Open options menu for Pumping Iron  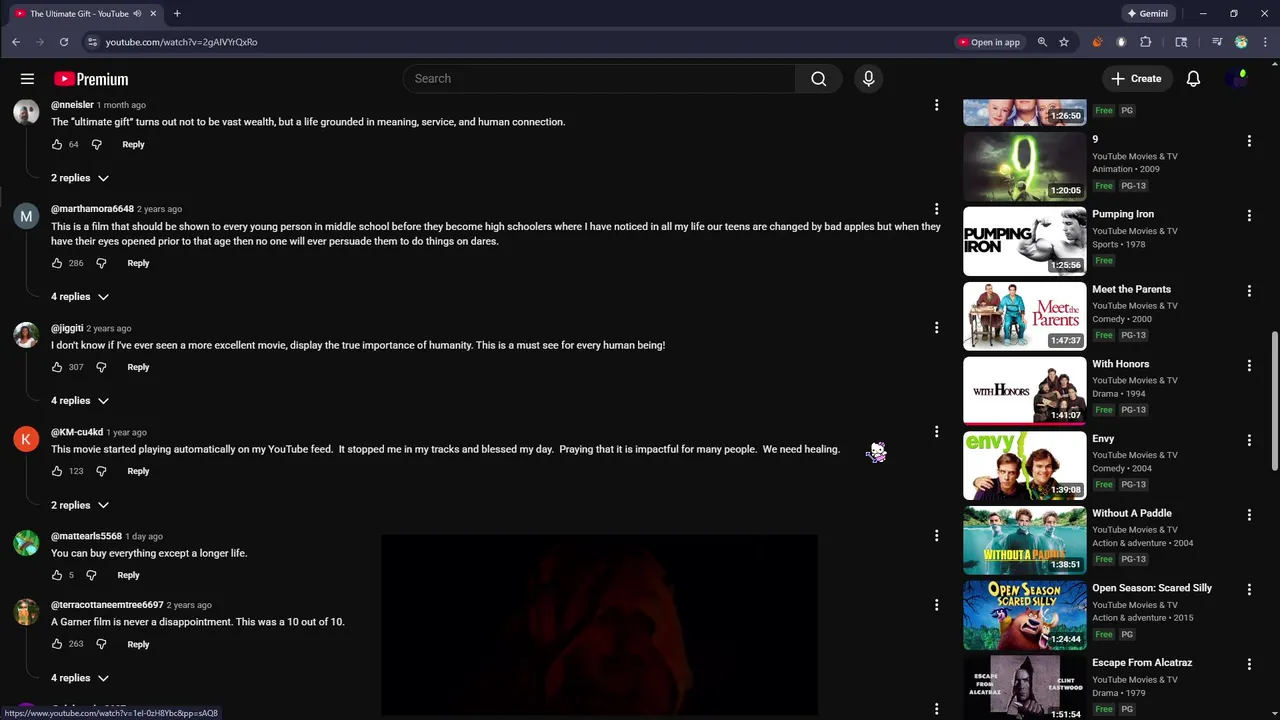coord(1249,216)
